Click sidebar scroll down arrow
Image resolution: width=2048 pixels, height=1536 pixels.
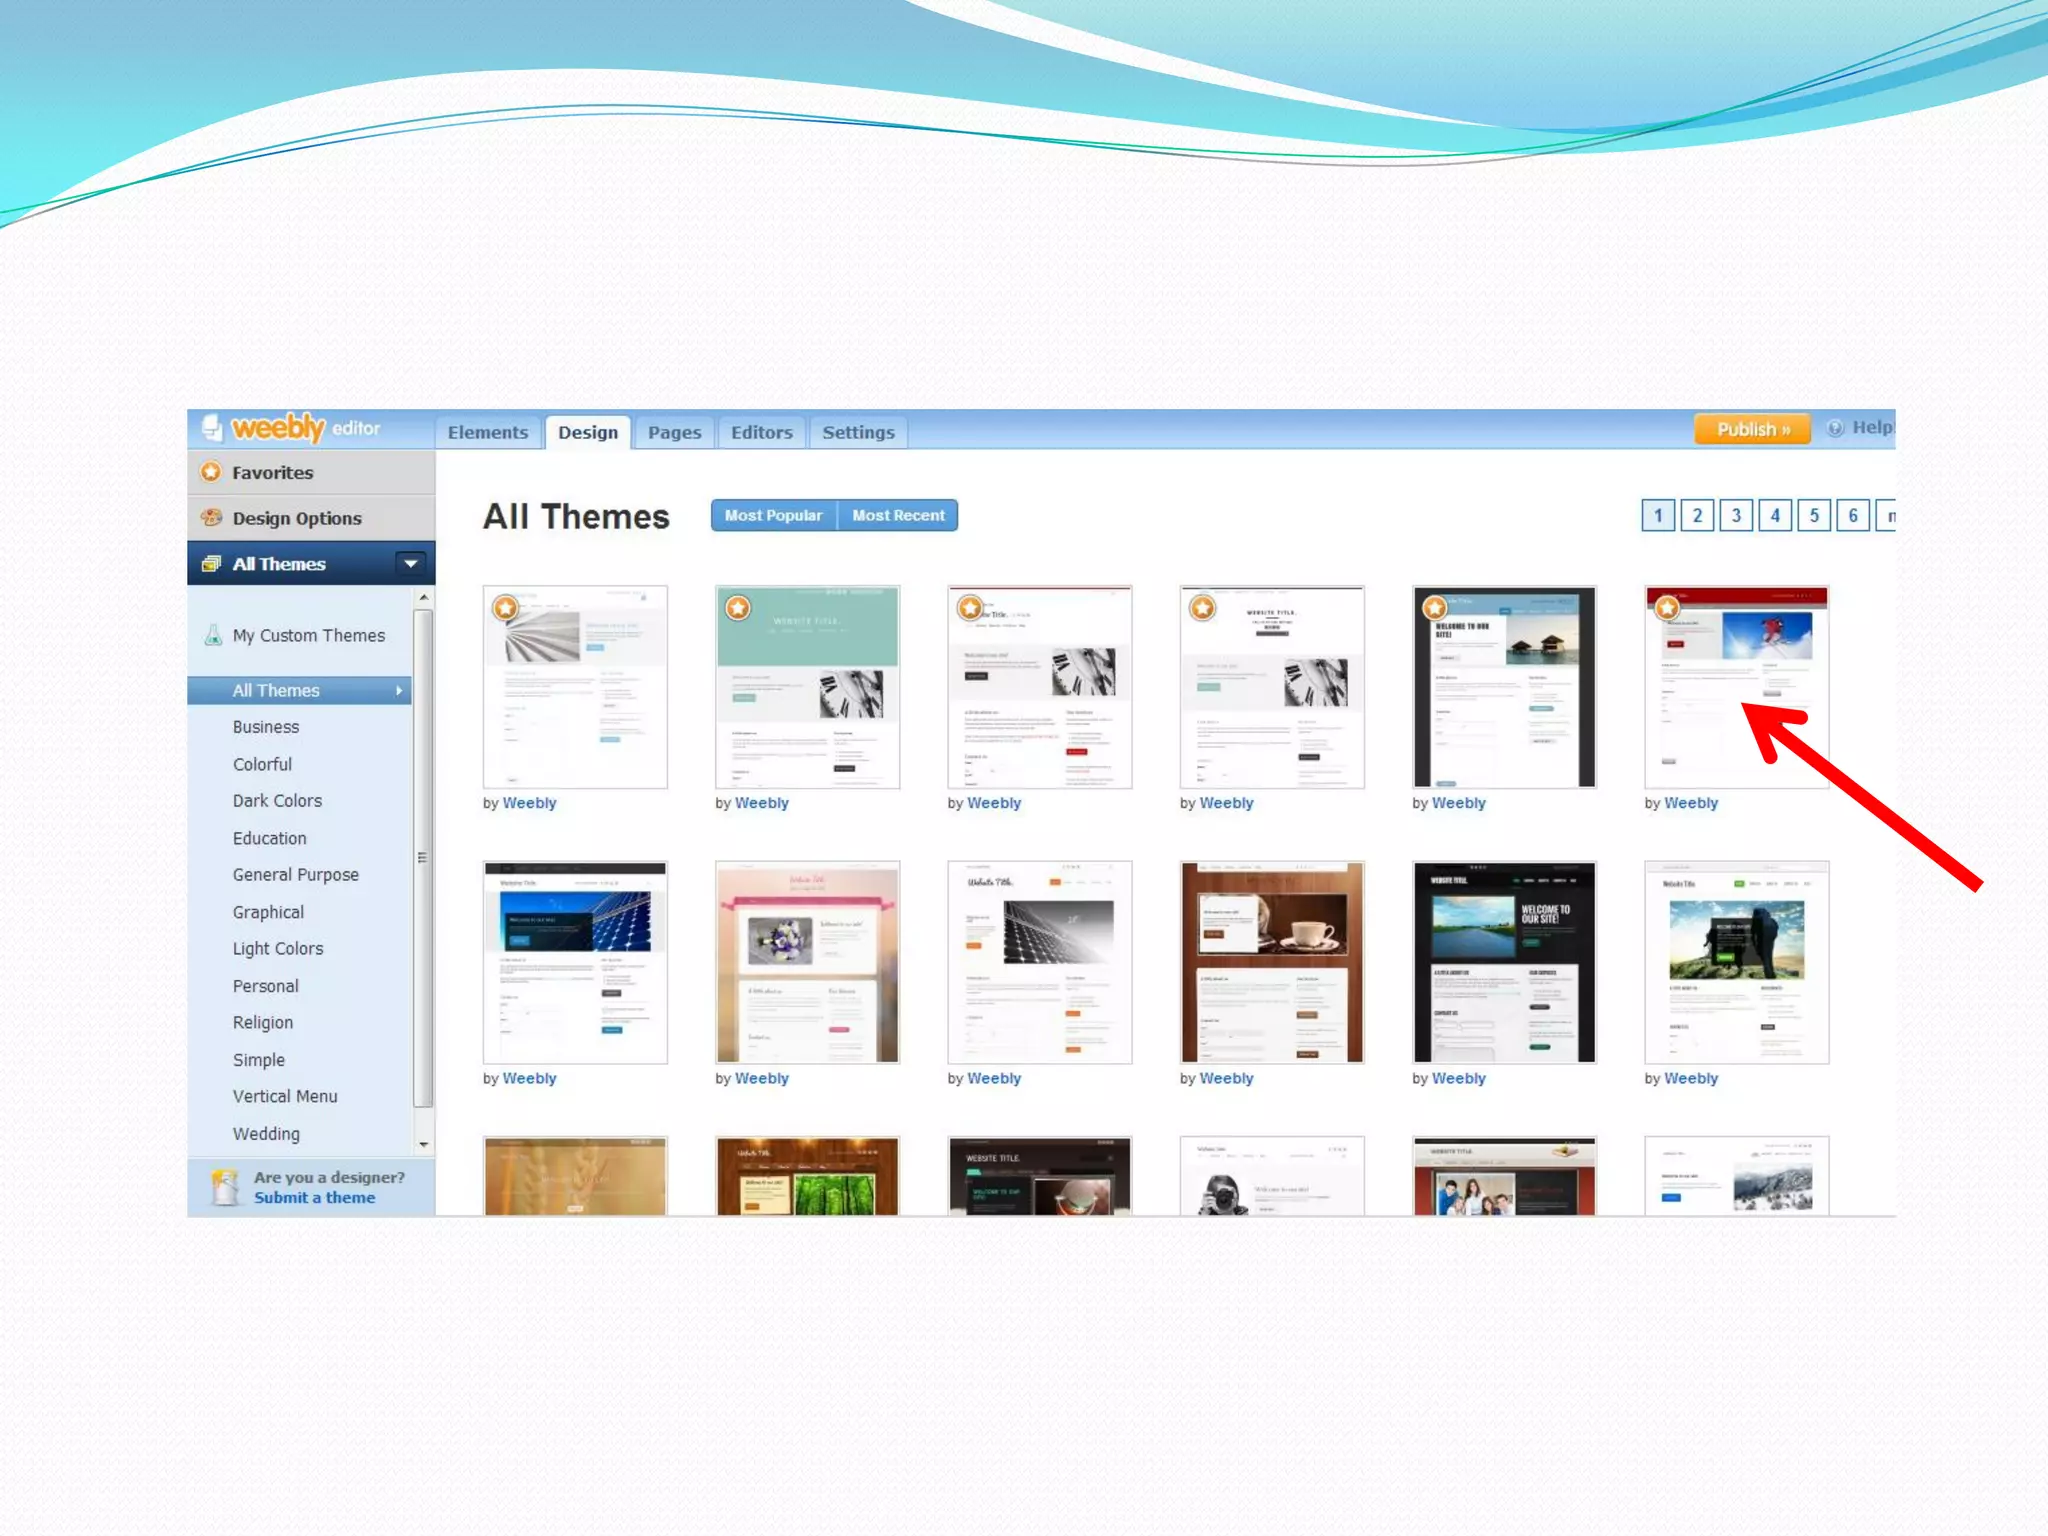point(424,1144)
